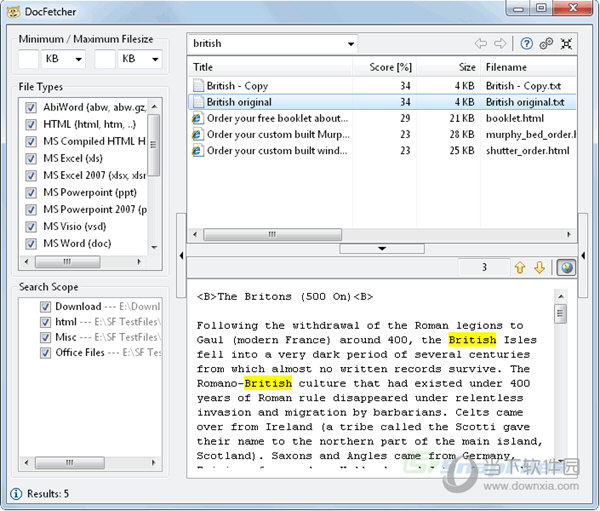Click the File Types vertical scrollbar thumb
The height and width of the screenshot is (511, 600).
[154, 145]
